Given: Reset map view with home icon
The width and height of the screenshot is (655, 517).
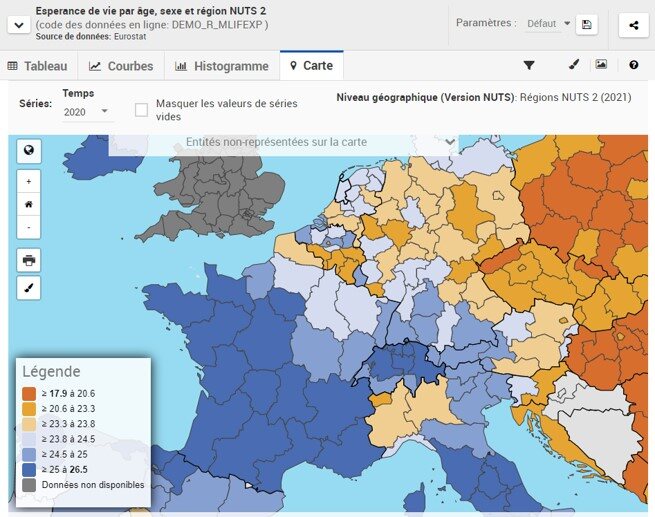Looking at the screenshot, I should pos(29,204).
